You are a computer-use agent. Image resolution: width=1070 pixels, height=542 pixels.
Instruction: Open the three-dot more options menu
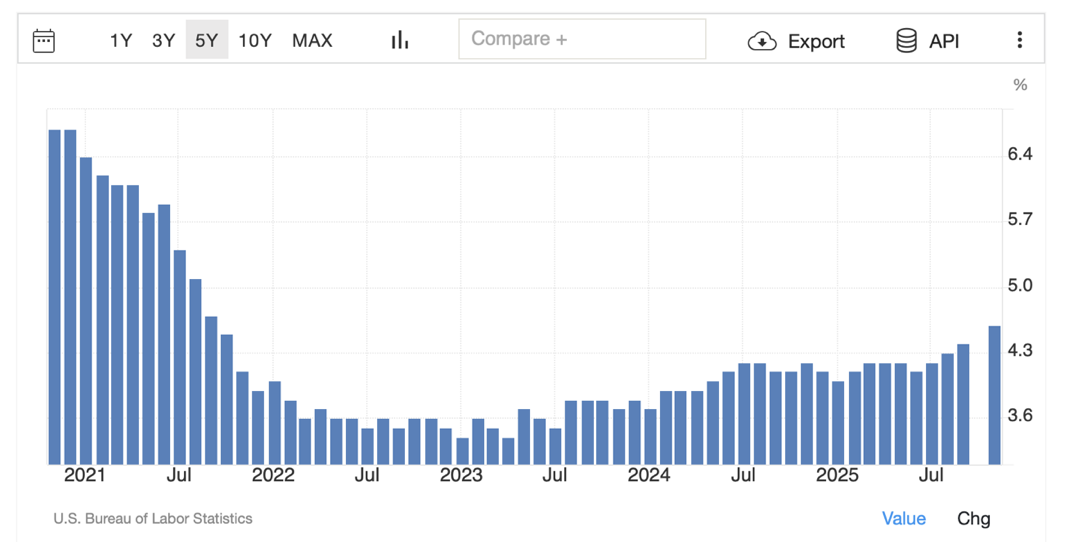1019,40
